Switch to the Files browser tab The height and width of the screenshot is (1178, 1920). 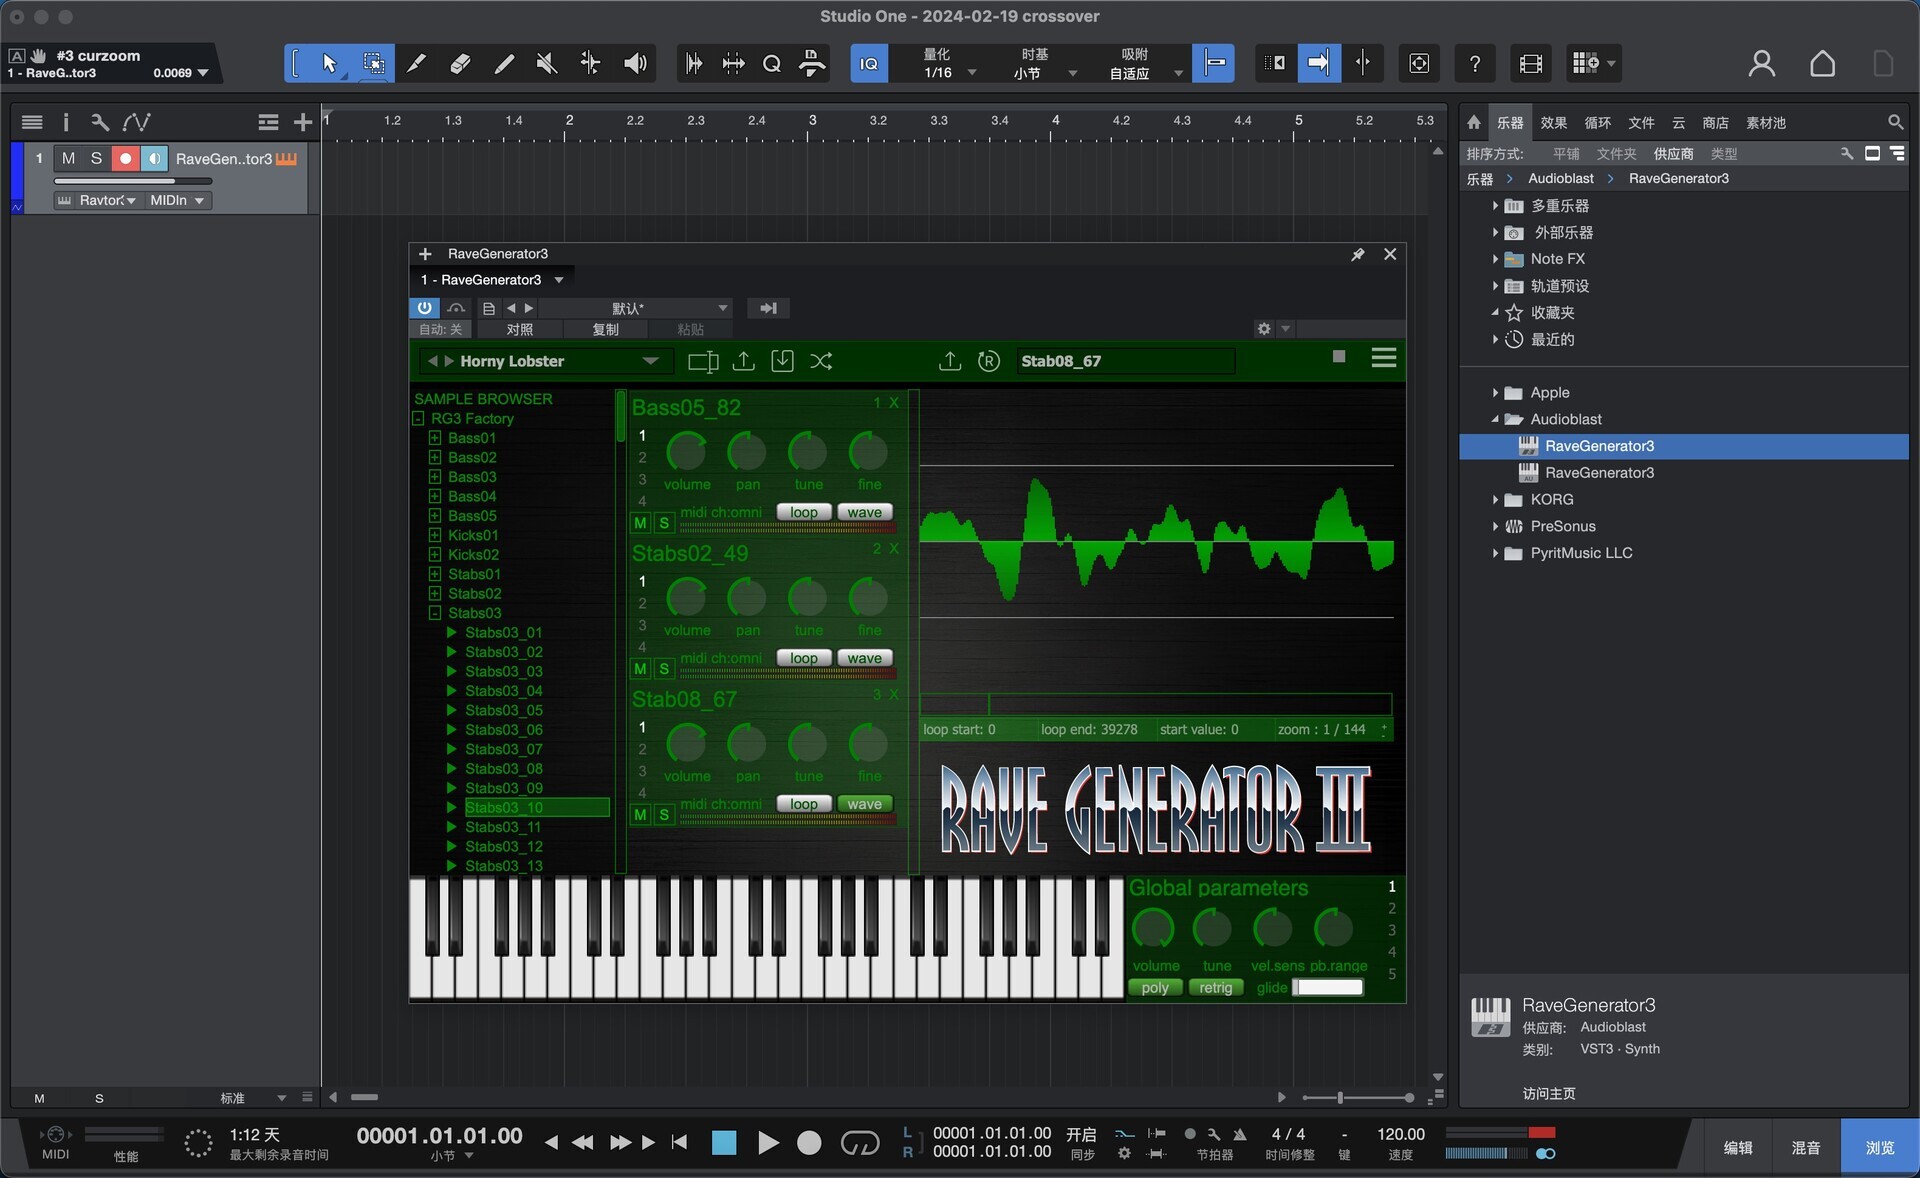click(1641, 123)
